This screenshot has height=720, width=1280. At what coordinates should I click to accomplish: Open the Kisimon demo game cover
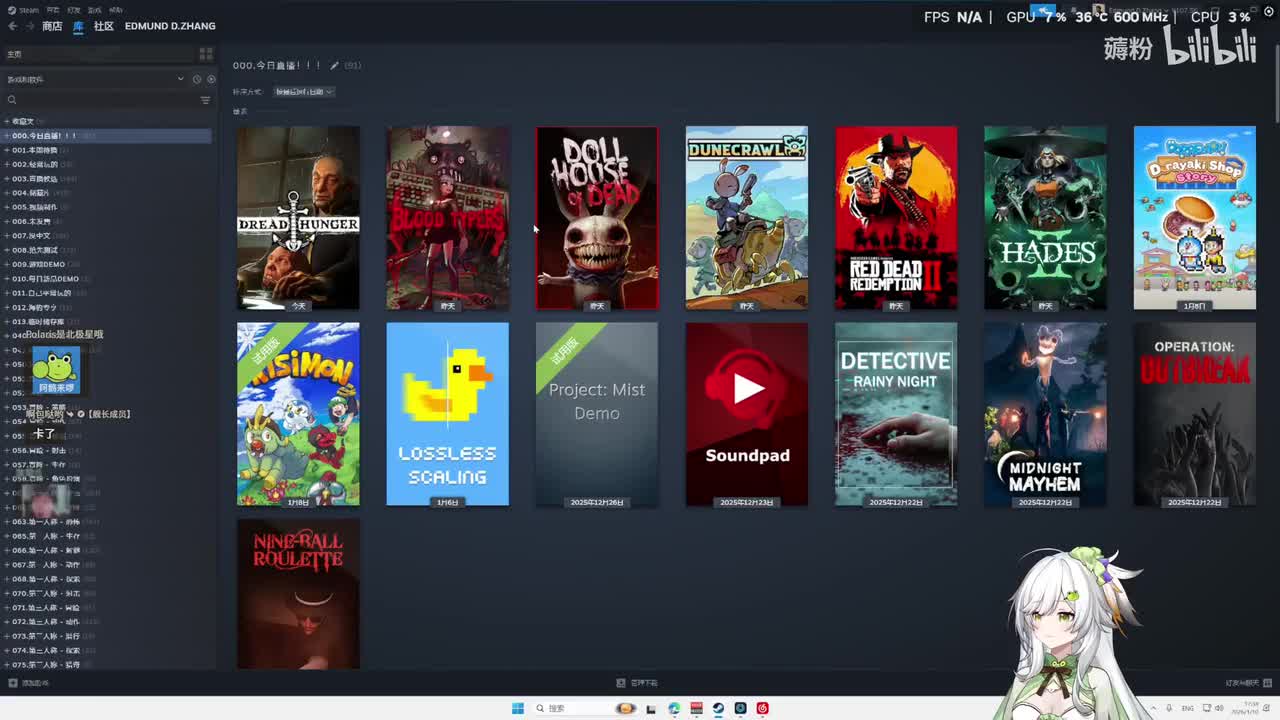(298, 414)
